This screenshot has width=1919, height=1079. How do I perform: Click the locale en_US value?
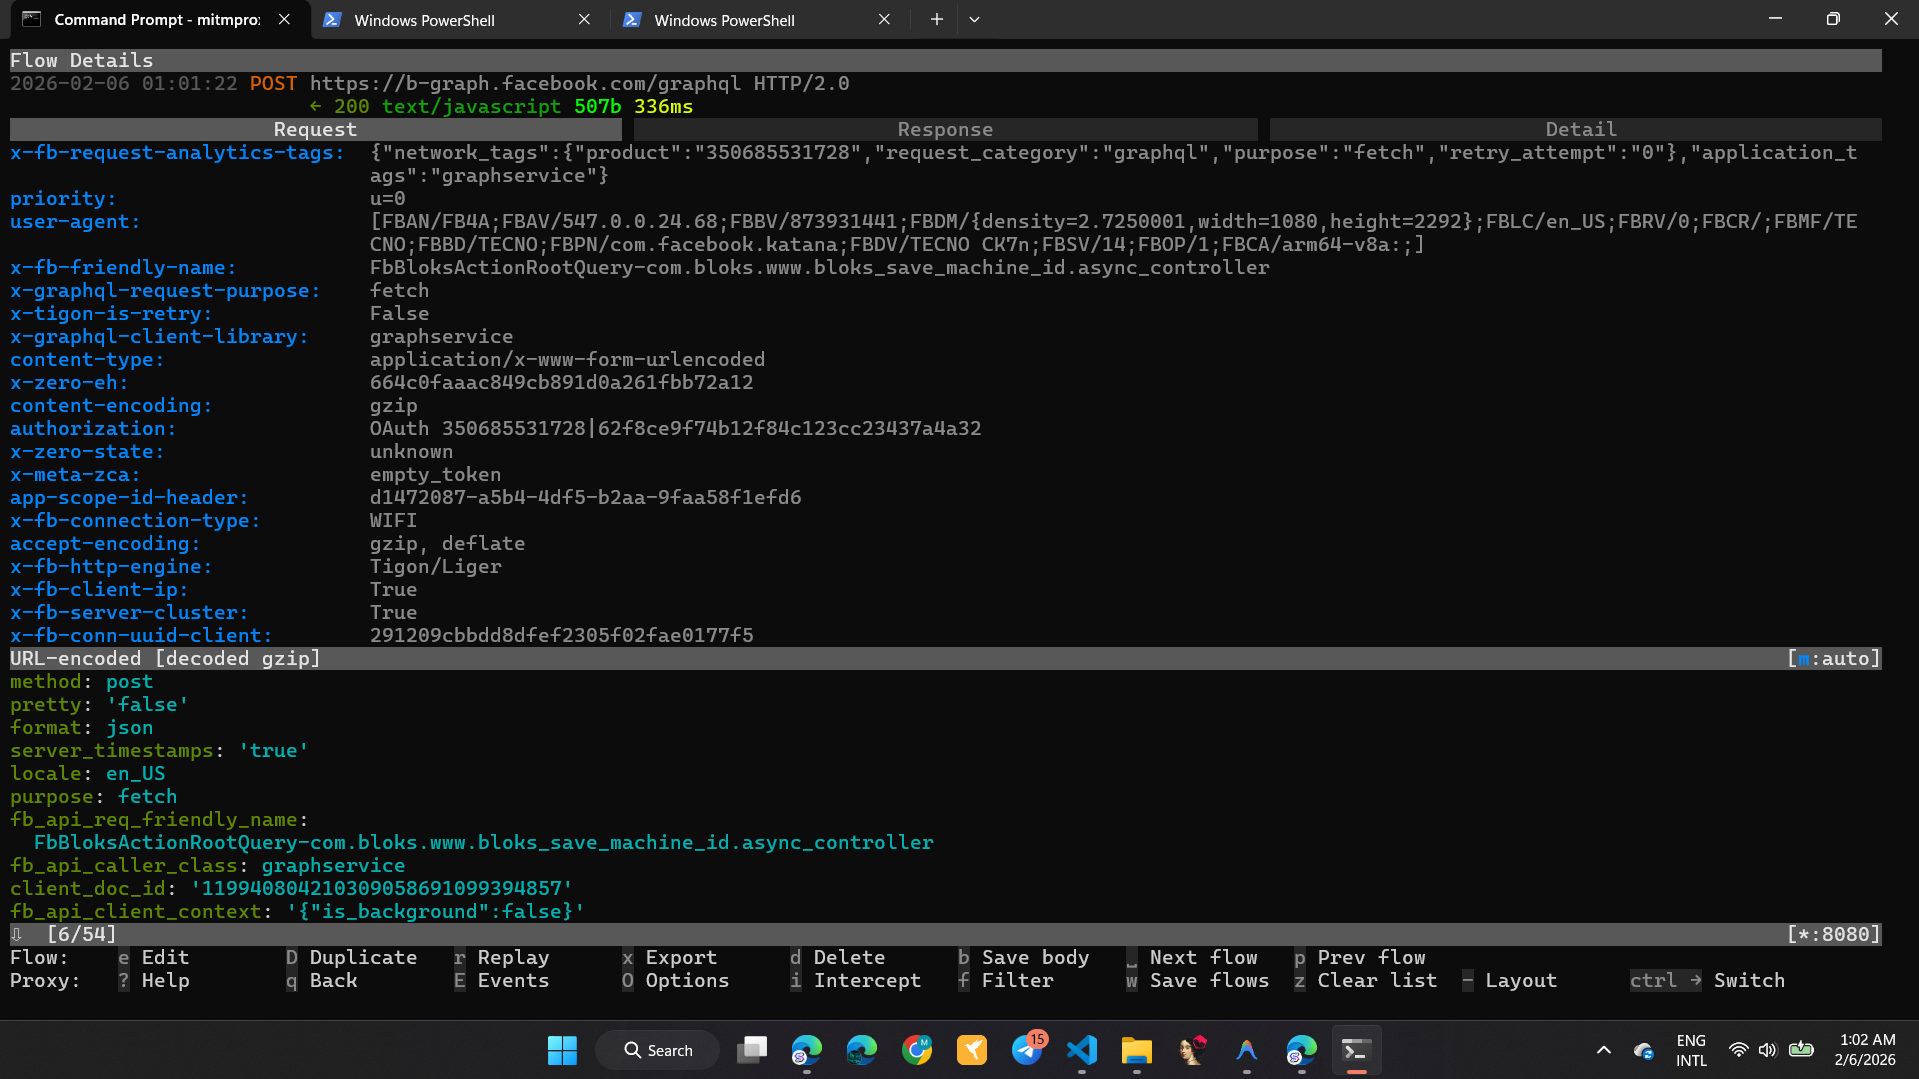[x=135, y=774]
